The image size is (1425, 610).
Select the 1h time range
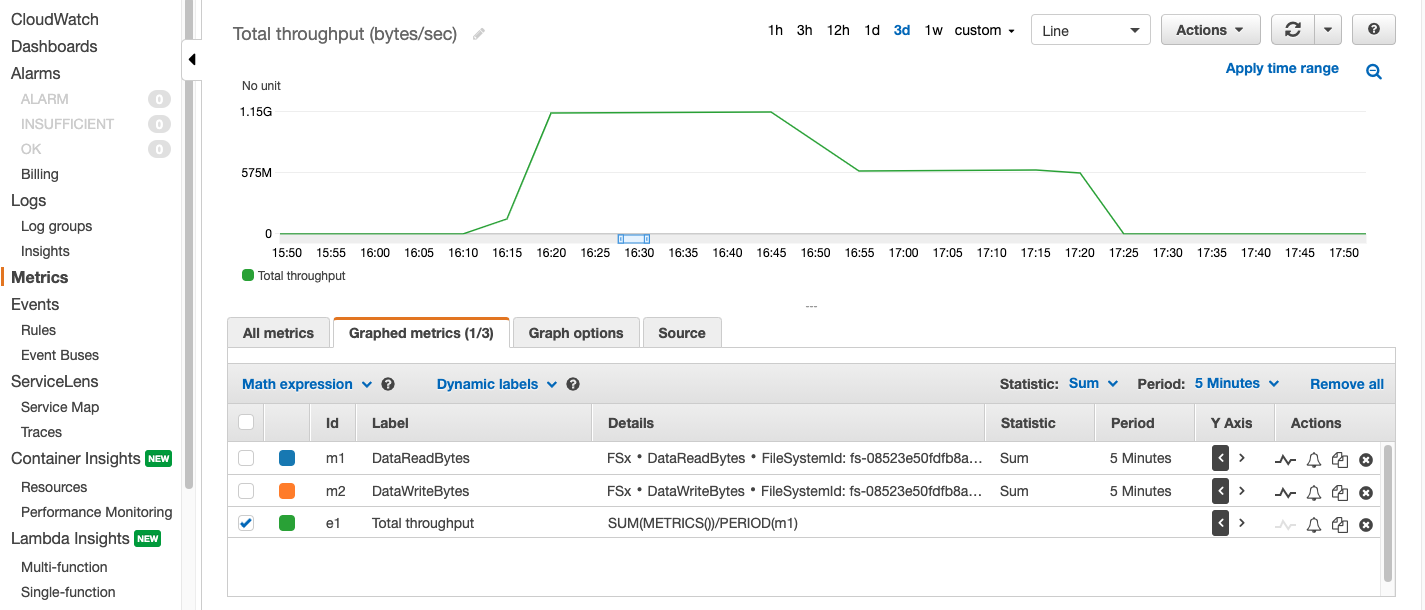pos(775,30)
